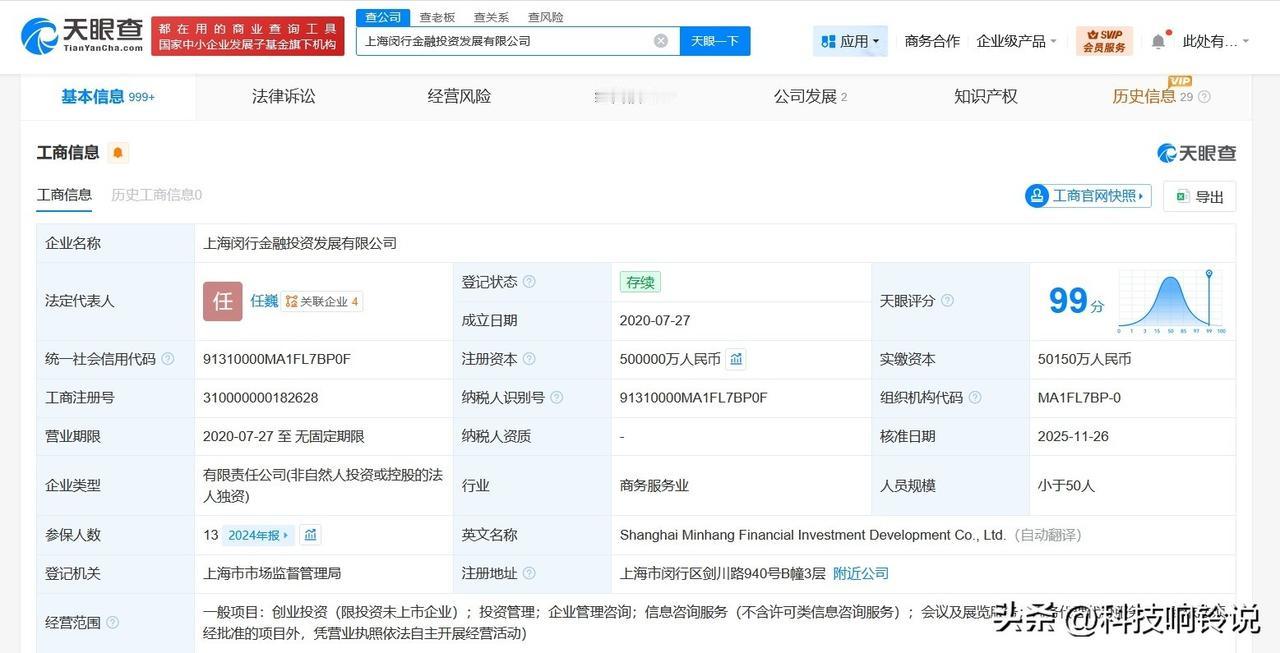The height and width of the screenshot is (653, 1280).
Task: Select the 工商信息 sub-tab
Action: click(x=64, y=195)
